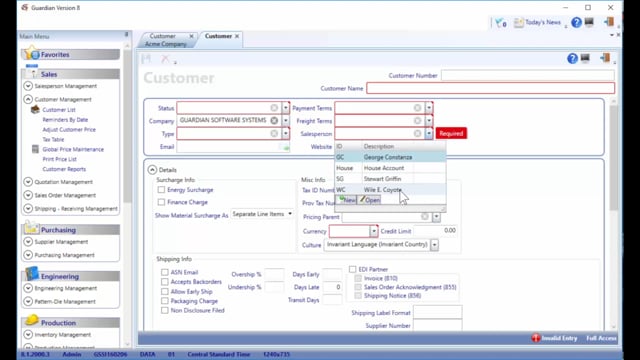Screen dimensions: 640x360
Task: Toggle Packaging Charge checkbox
Action: [164, 301]
